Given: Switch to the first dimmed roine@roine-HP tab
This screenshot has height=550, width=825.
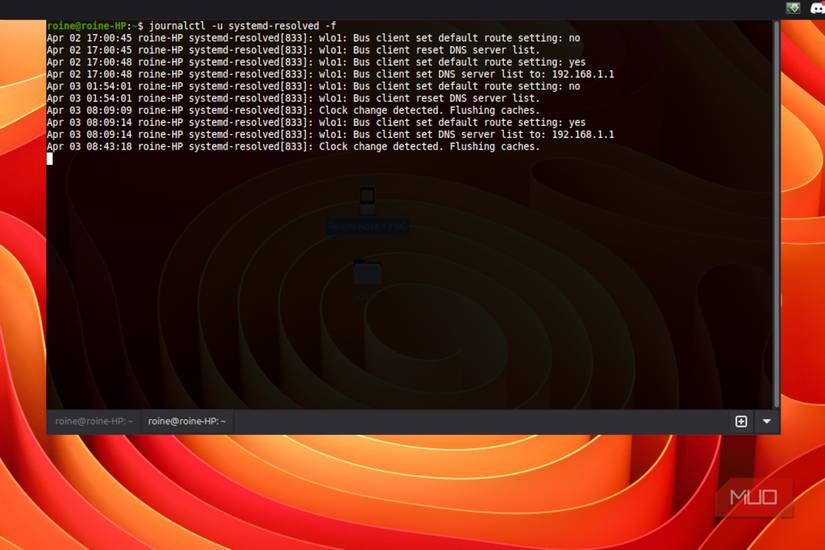Looking at the screenshot, I should pyautogui.click(x=94, y=421).
